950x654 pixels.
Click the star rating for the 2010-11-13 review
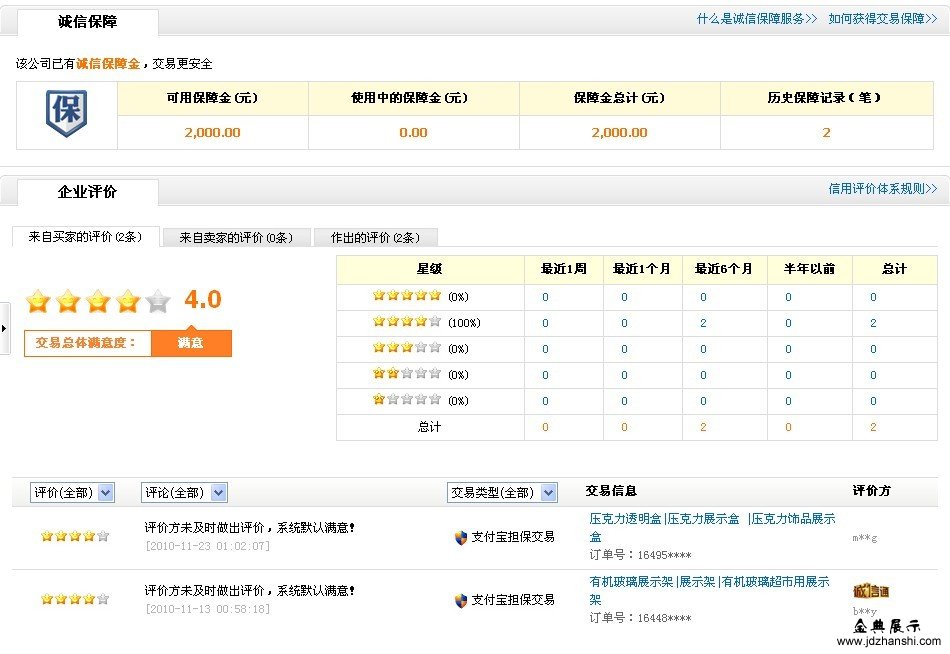[x=75, y=599]
